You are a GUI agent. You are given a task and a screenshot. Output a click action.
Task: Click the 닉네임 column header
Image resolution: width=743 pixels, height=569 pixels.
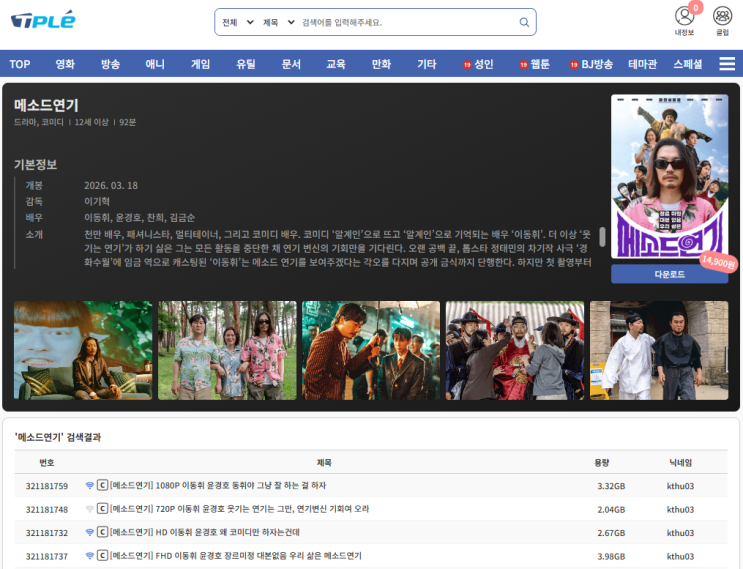pyautogui.click(x=680, y=462)
